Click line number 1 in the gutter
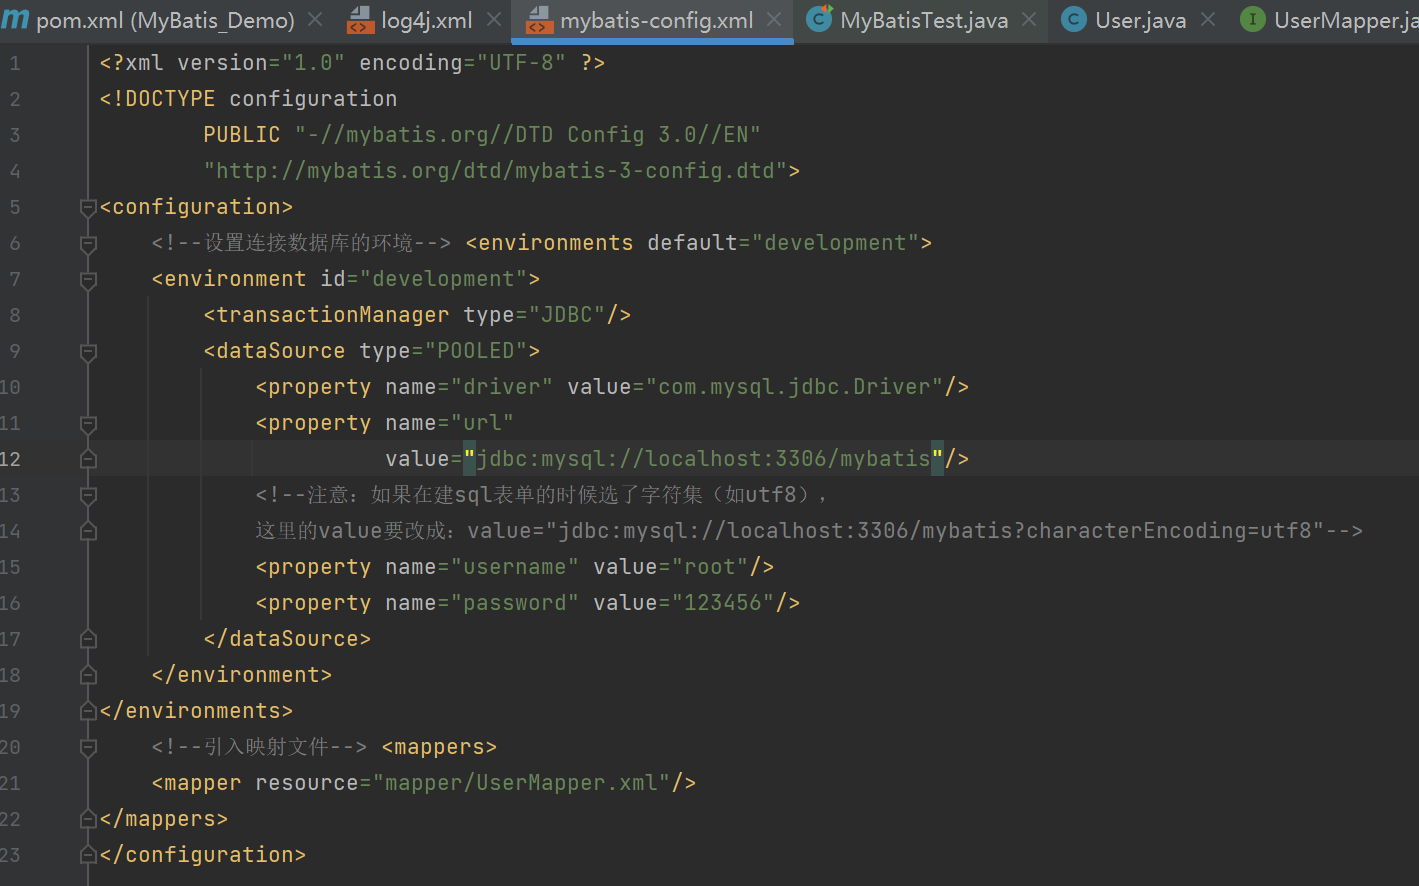Screen dimensions: 1419x886 (14, 63)
